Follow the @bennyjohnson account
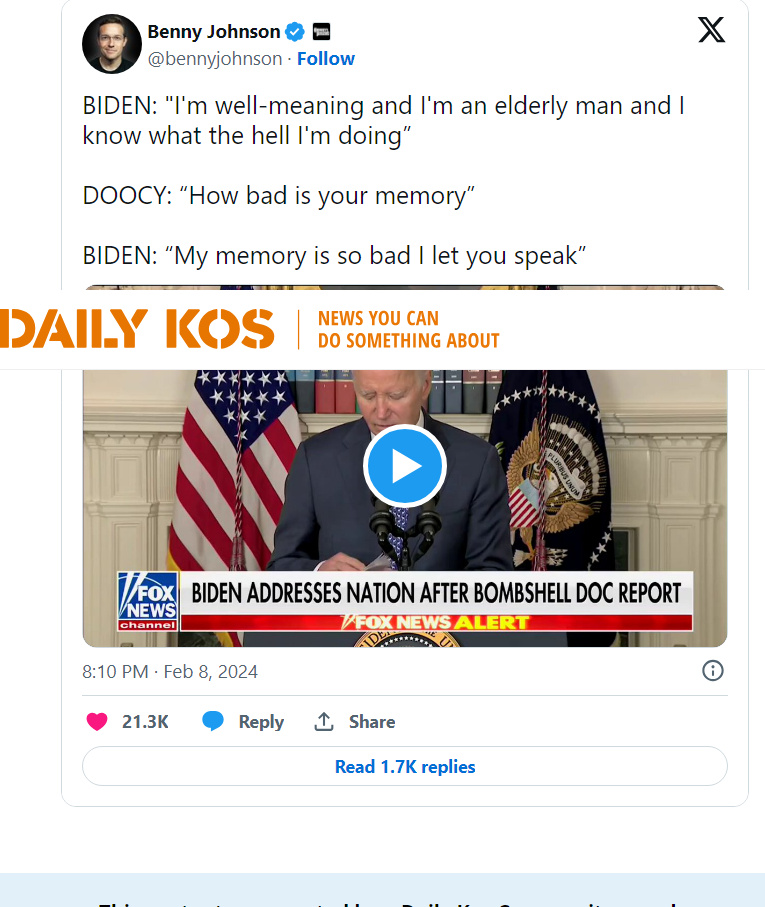This screenshot has height=907, width=765. click(326, 58)
